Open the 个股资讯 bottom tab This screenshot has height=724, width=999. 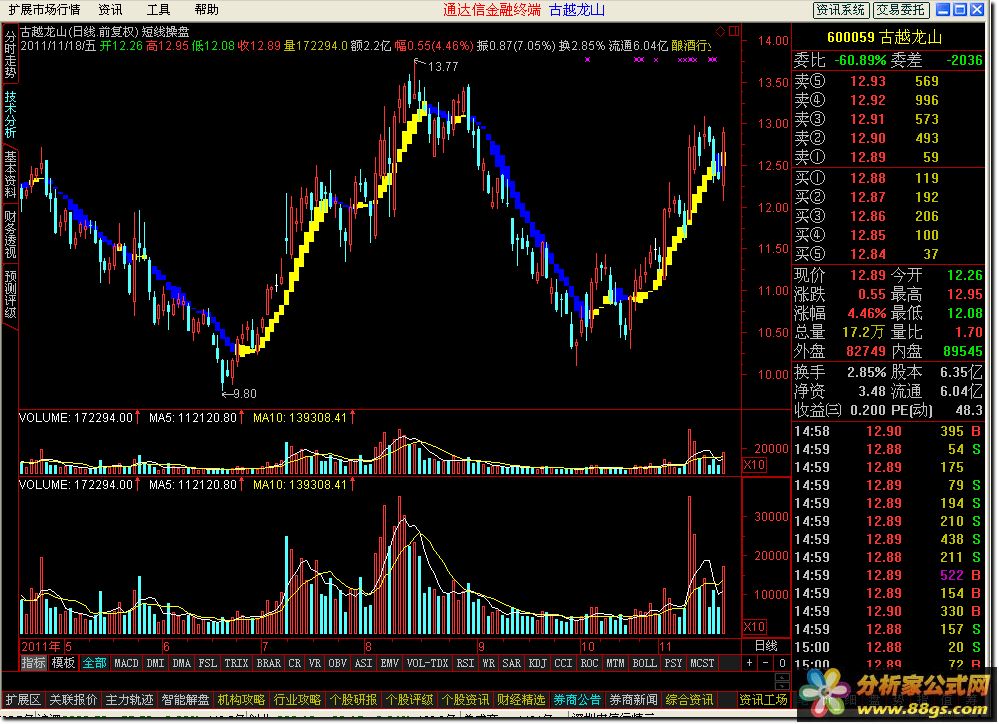click(465, 700)
